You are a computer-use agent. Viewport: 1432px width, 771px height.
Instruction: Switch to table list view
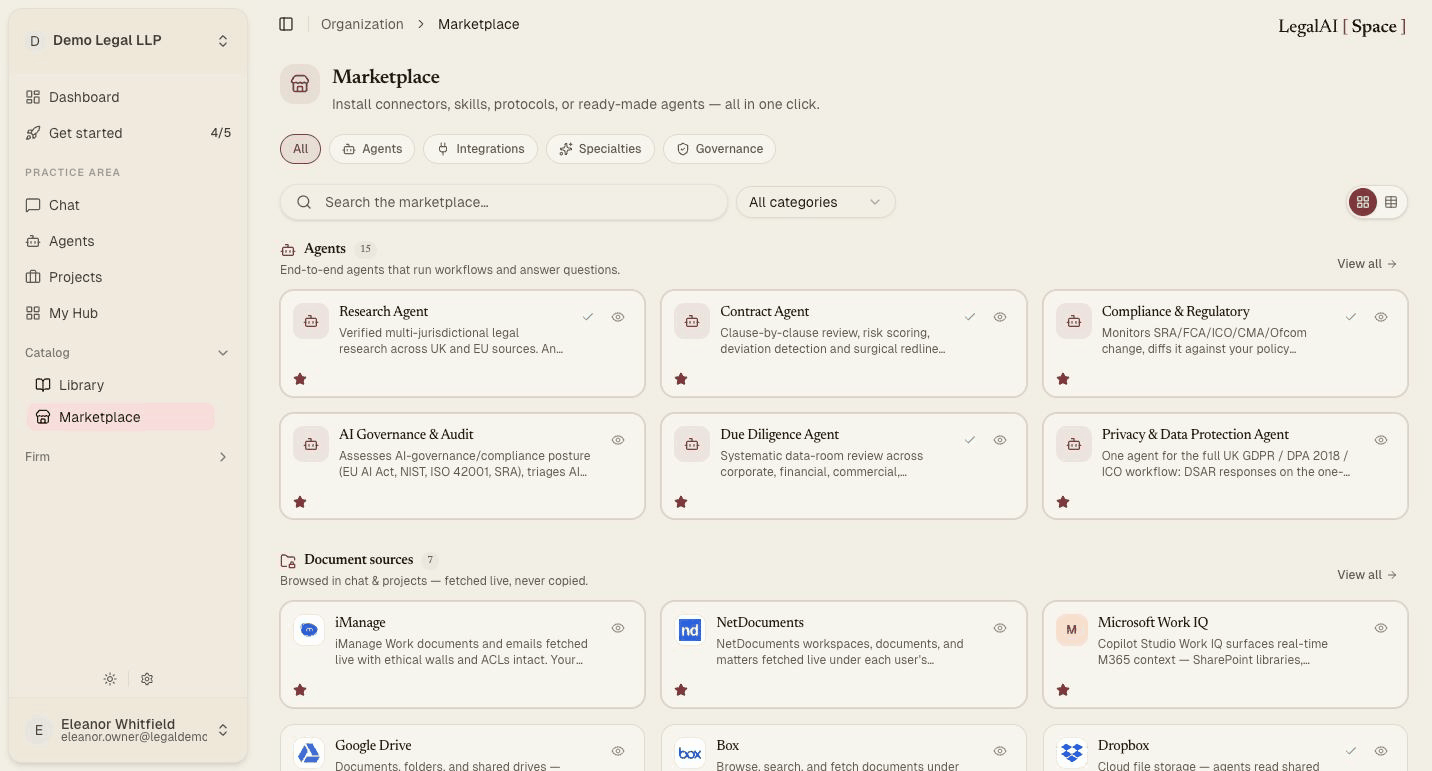(1391, 202)
